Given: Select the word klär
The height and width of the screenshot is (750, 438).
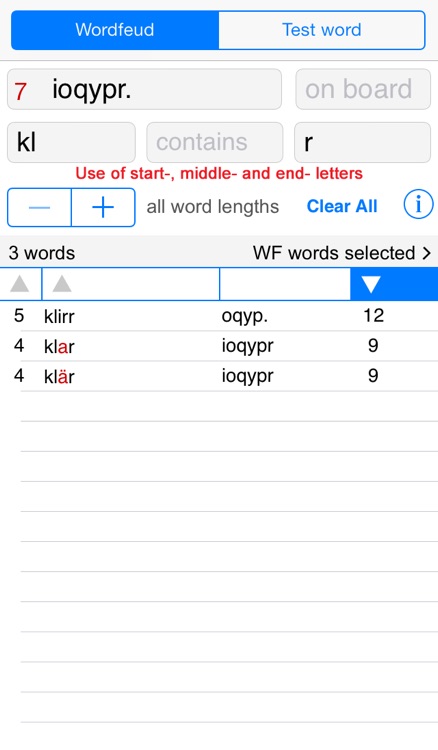Looking at the screenshot, I should tap(59, 376).
